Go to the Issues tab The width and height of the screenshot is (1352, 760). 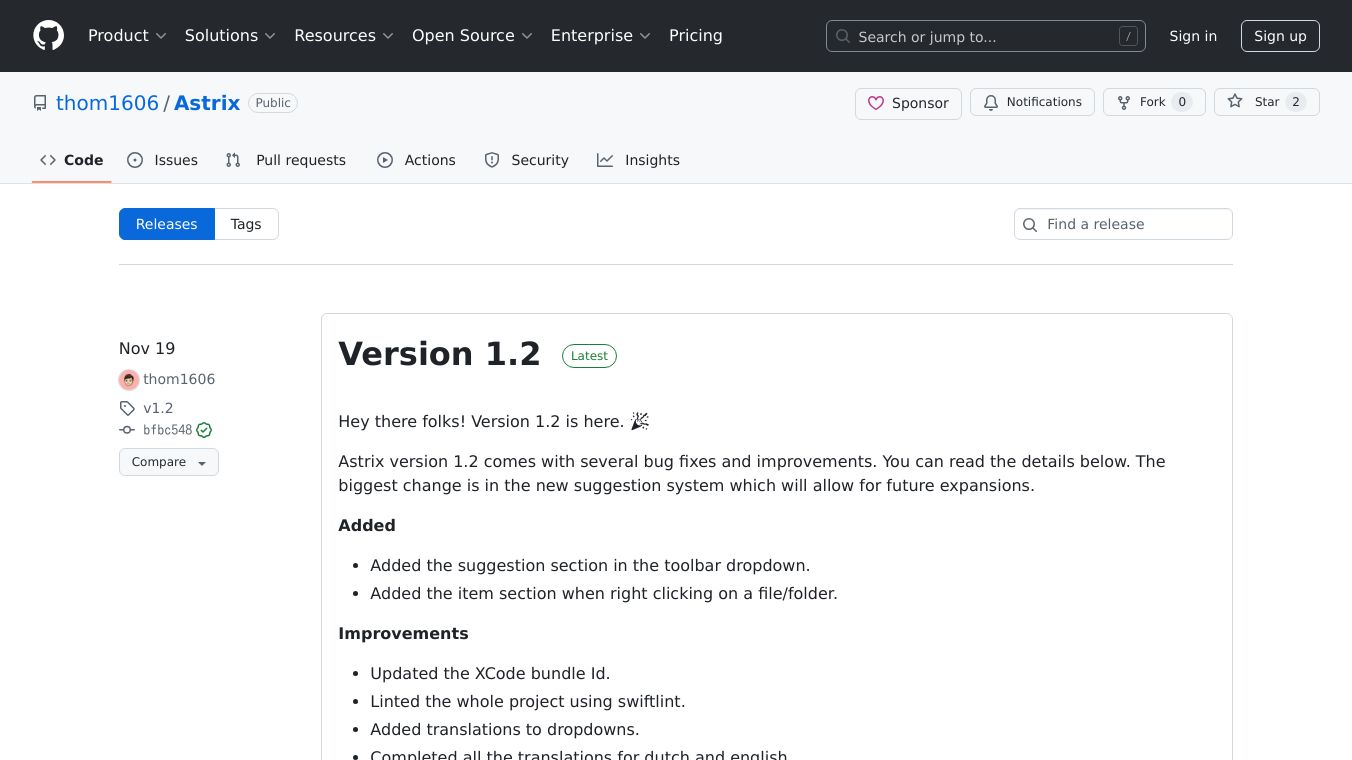pos(163,160)
